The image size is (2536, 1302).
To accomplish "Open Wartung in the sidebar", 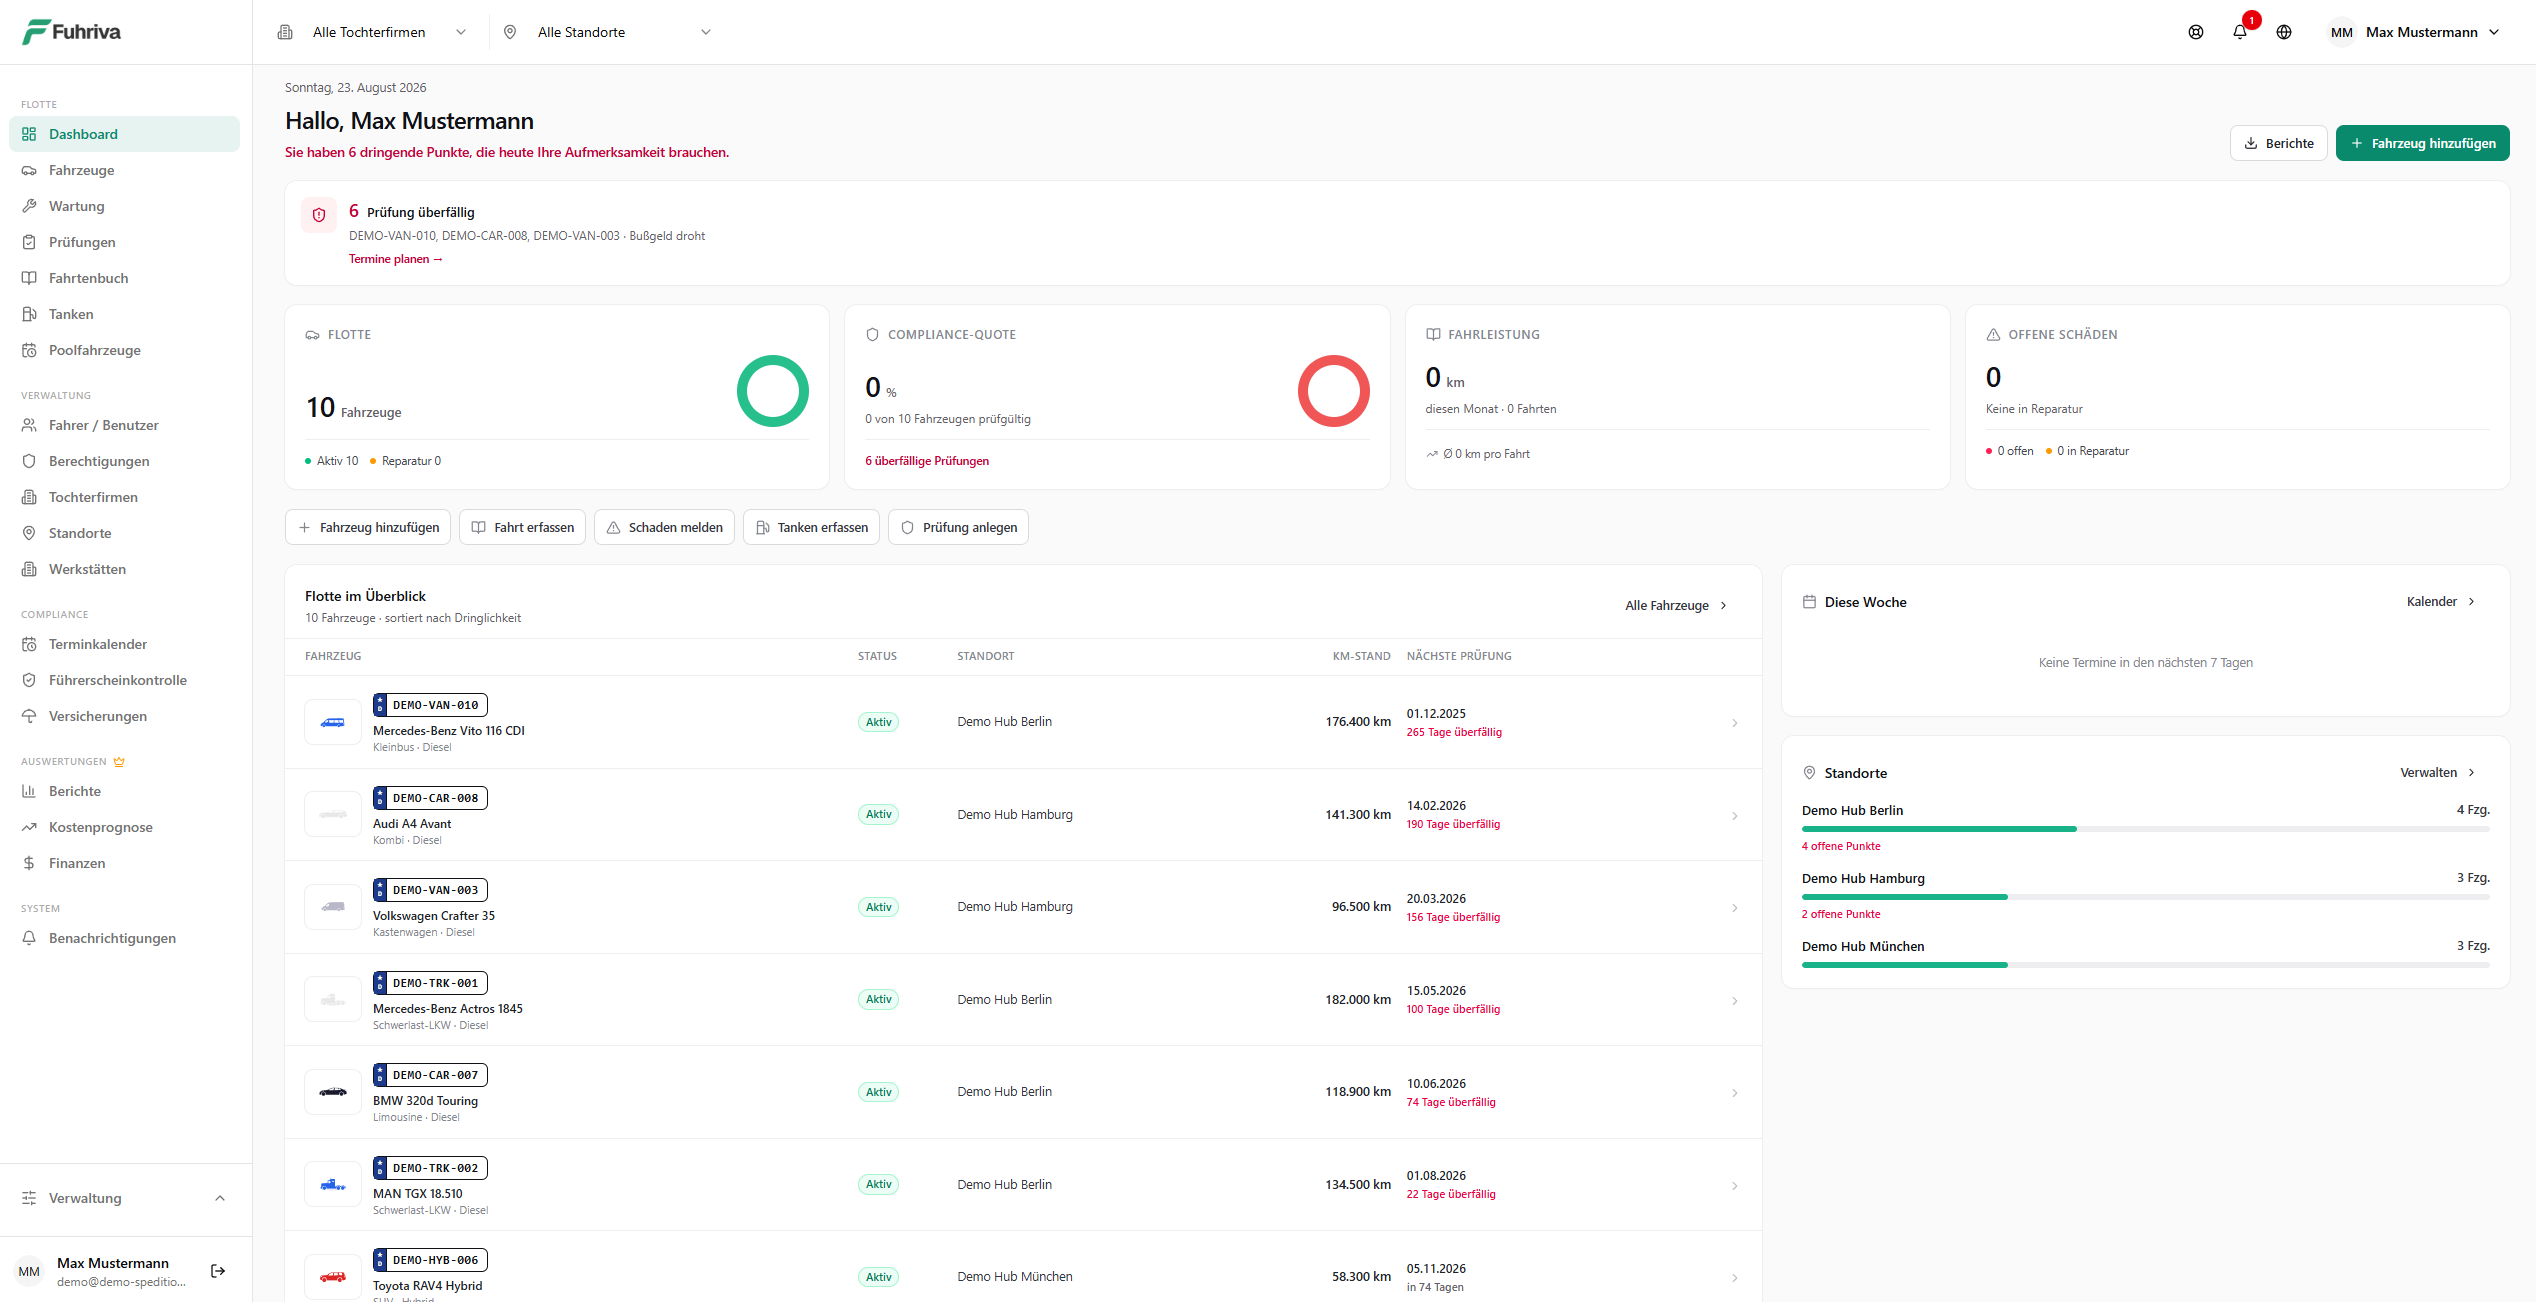I will coord(125,206).
